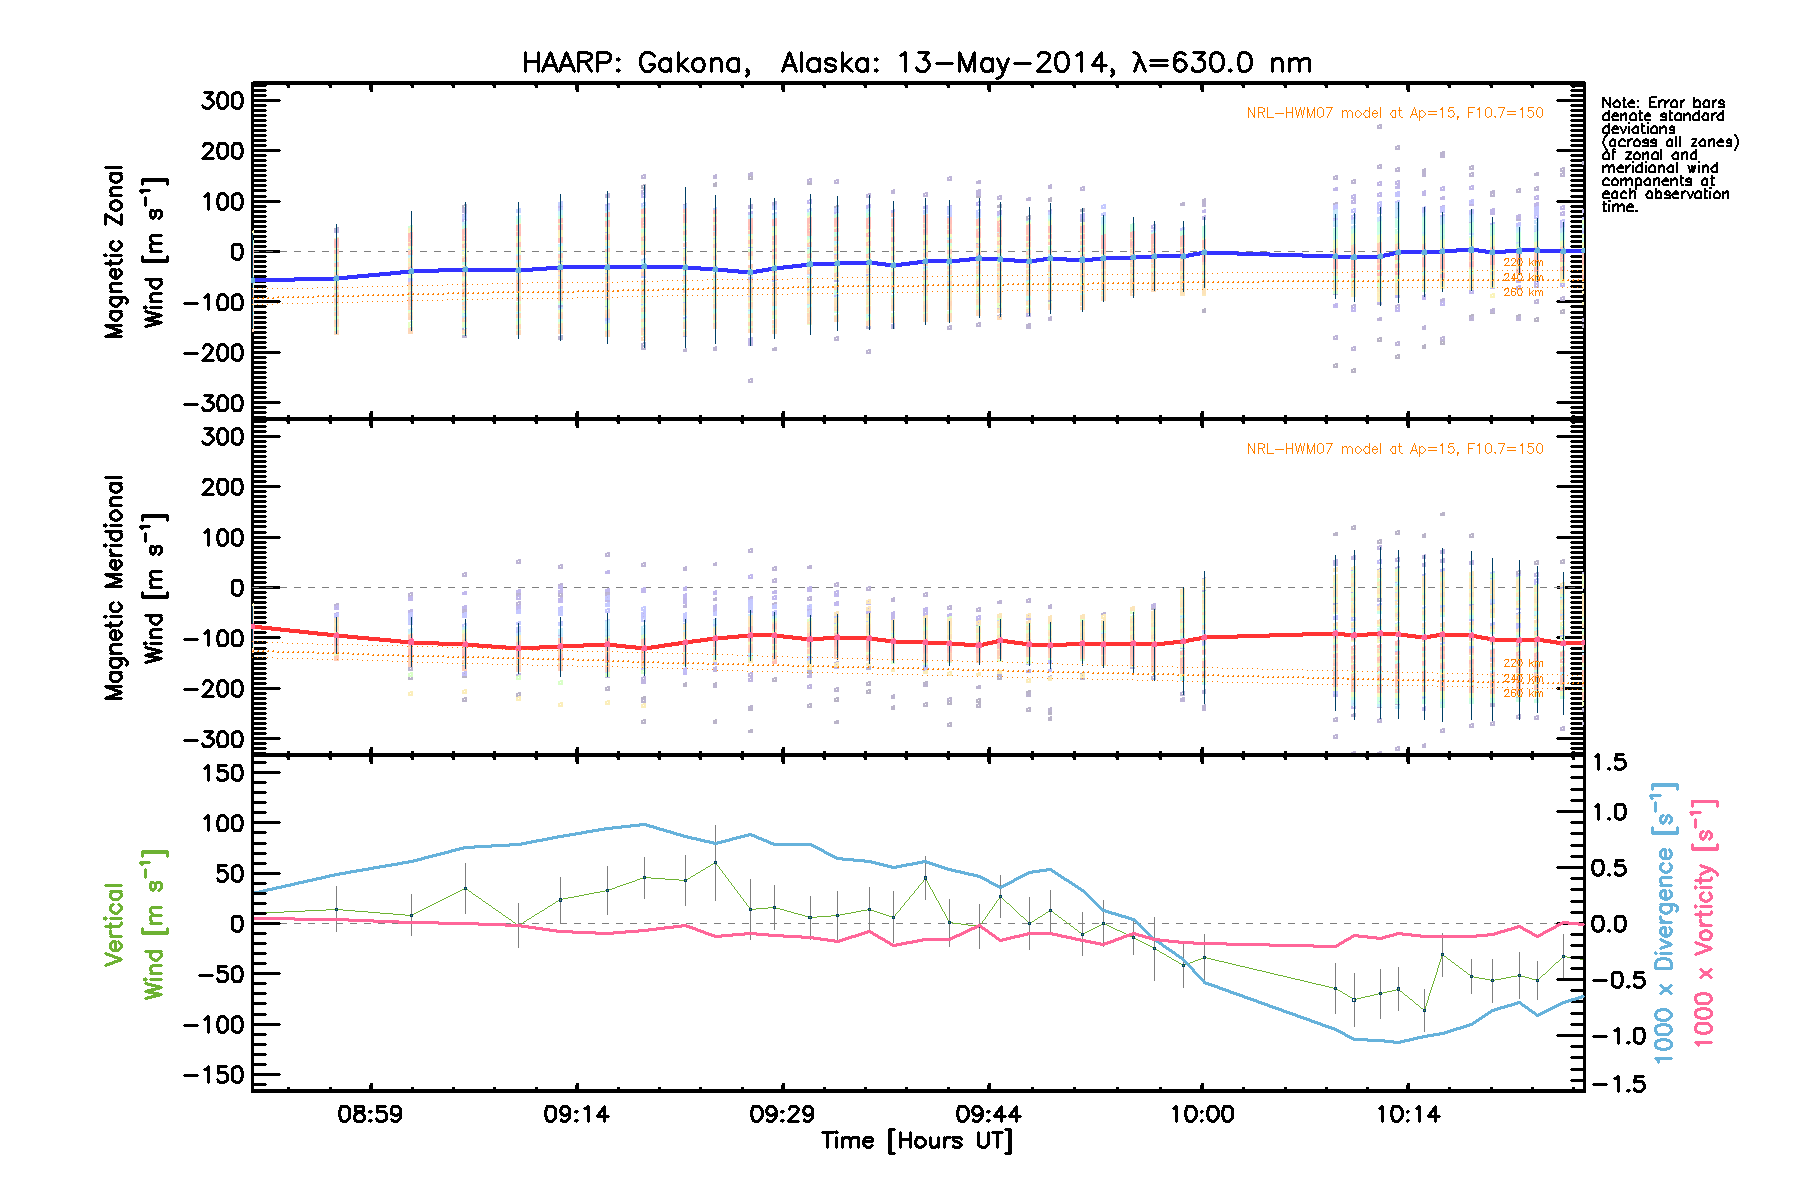Screen dimensions: 1800x1200
Task: Click the 10:00 time tick label
Action: pos(1202,1114)
